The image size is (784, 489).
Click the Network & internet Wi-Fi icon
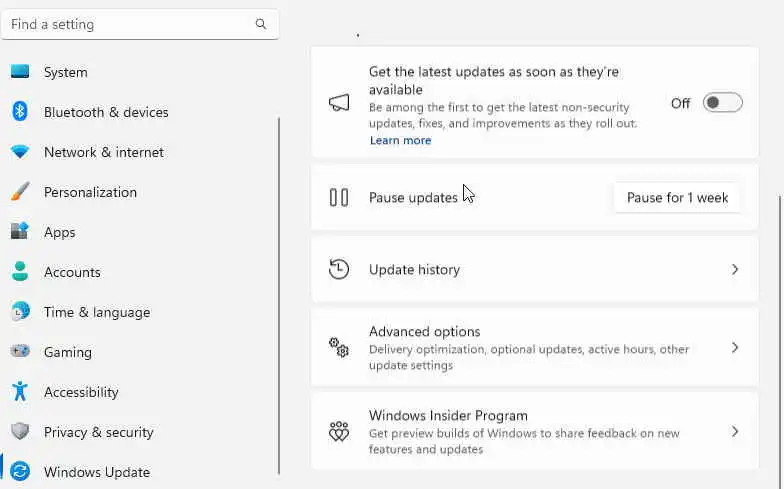[20, 152]
